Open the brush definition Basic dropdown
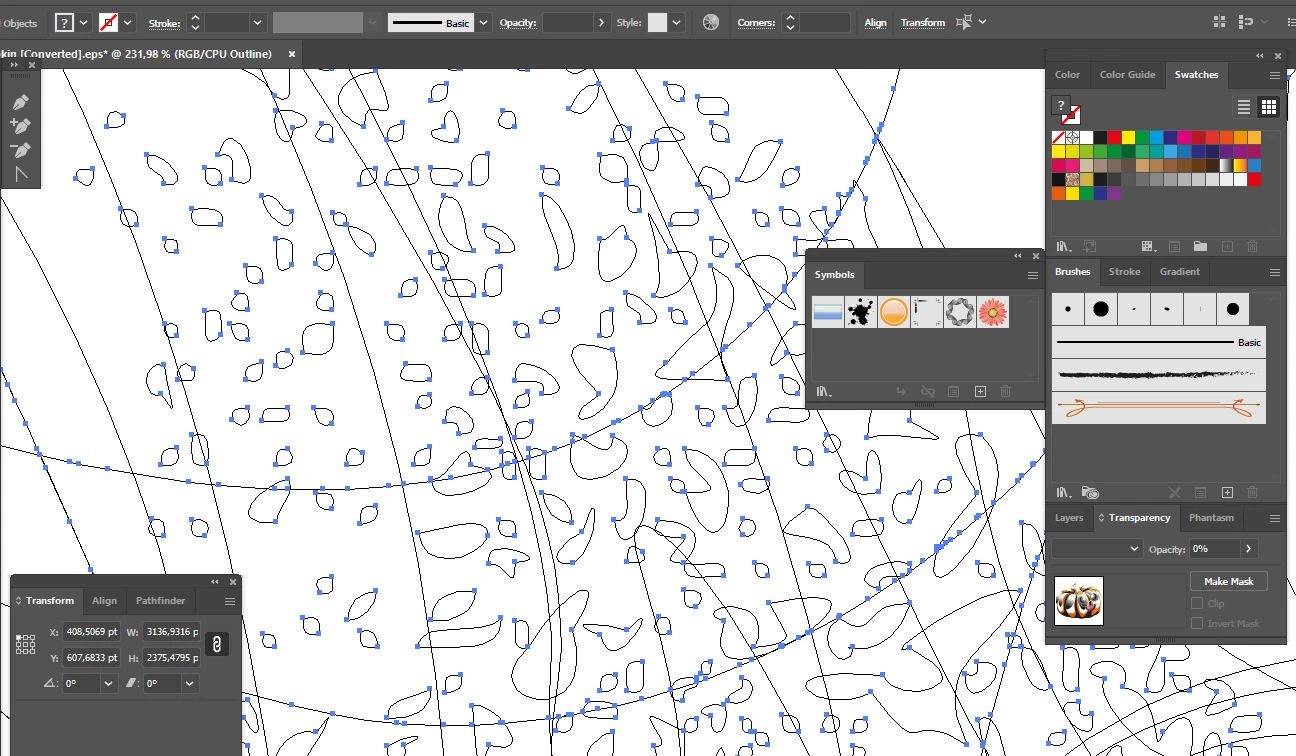This screenshot has height=756, width=1296. 484,22
